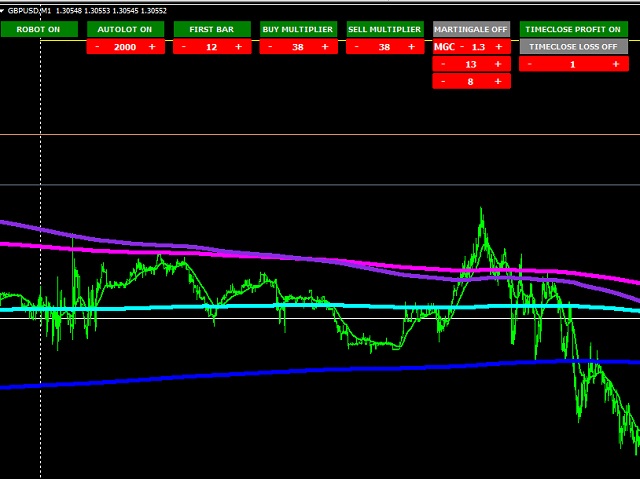640x480 pixels.
Task: Increase the buy multiplier value
Action: (x=325, y=47)
